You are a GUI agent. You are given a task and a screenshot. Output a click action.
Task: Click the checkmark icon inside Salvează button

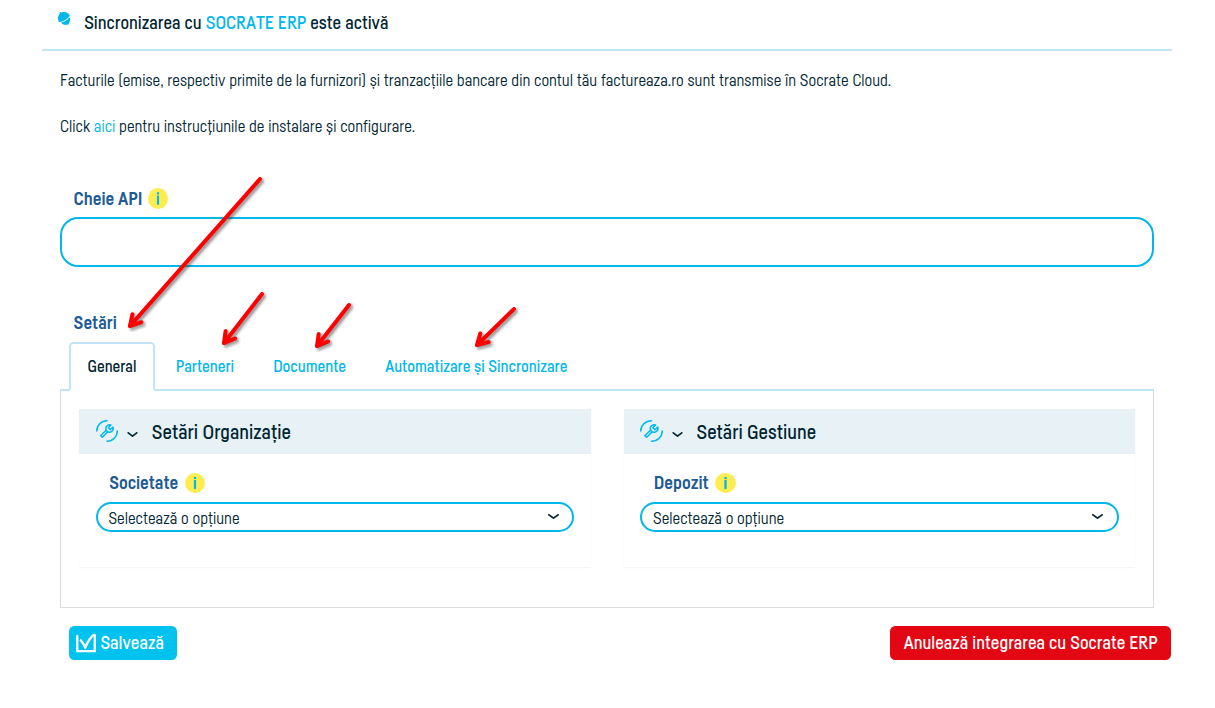click(x=87, y=642)
